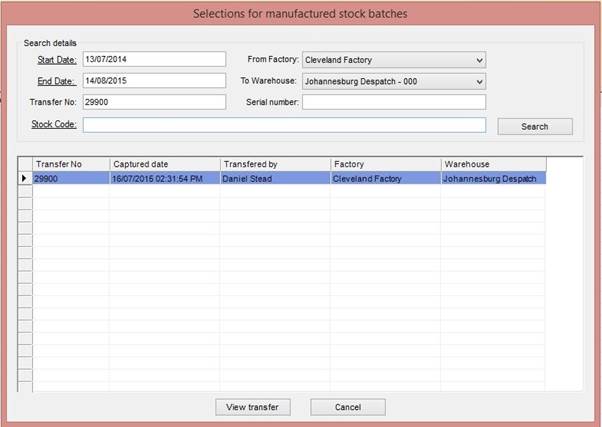Click the Warehouse column header

(493, 163)
